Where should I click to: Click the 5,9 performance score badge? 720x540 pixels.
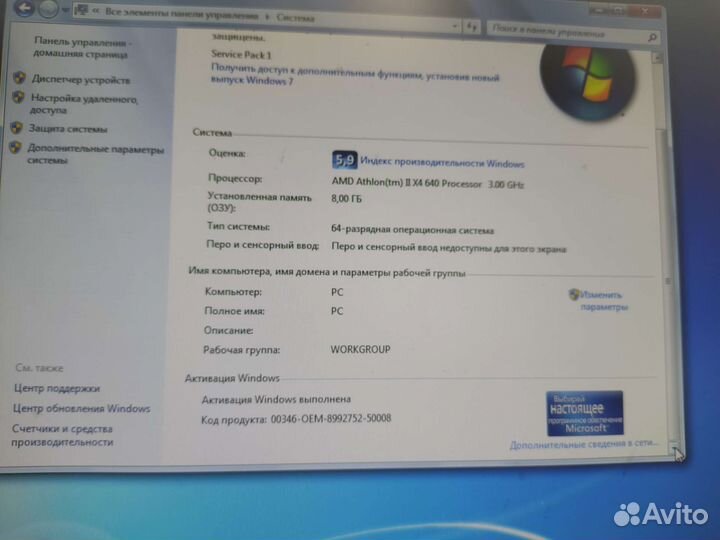pos(344,160)
